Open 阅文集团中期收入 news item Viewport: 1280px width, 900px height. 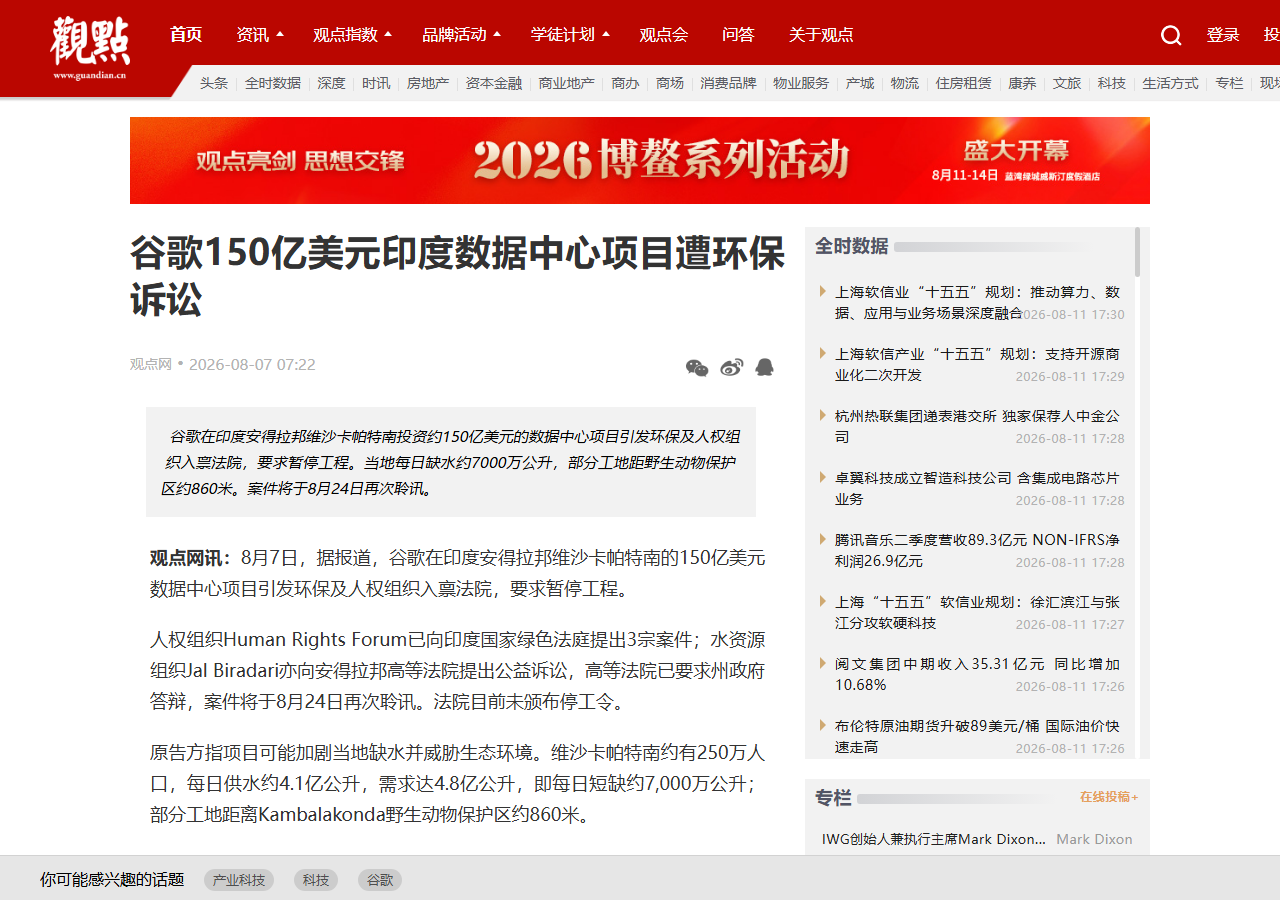[x=977, y=674]
